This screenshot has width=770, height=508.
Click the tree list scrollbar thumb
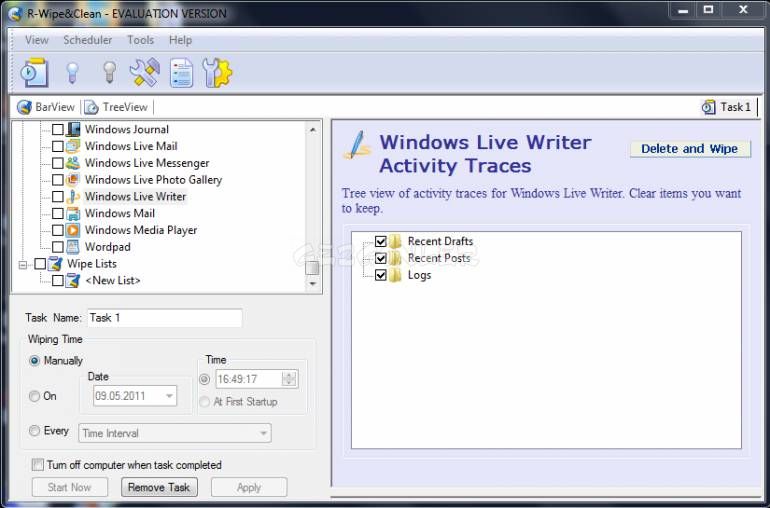[312, 268]
